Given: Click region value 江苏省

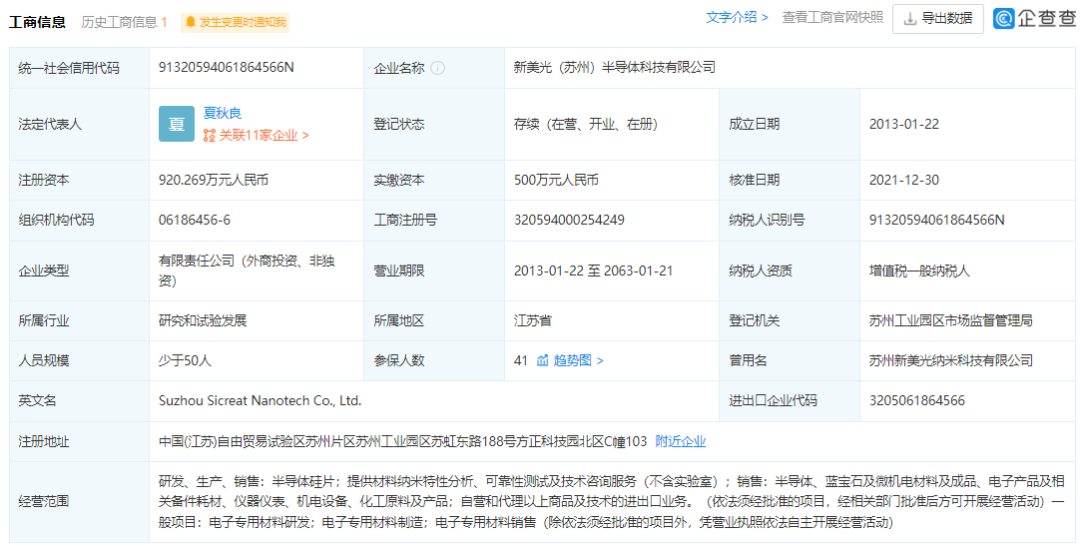Looking at the screenshot, I should coord(532,320).
